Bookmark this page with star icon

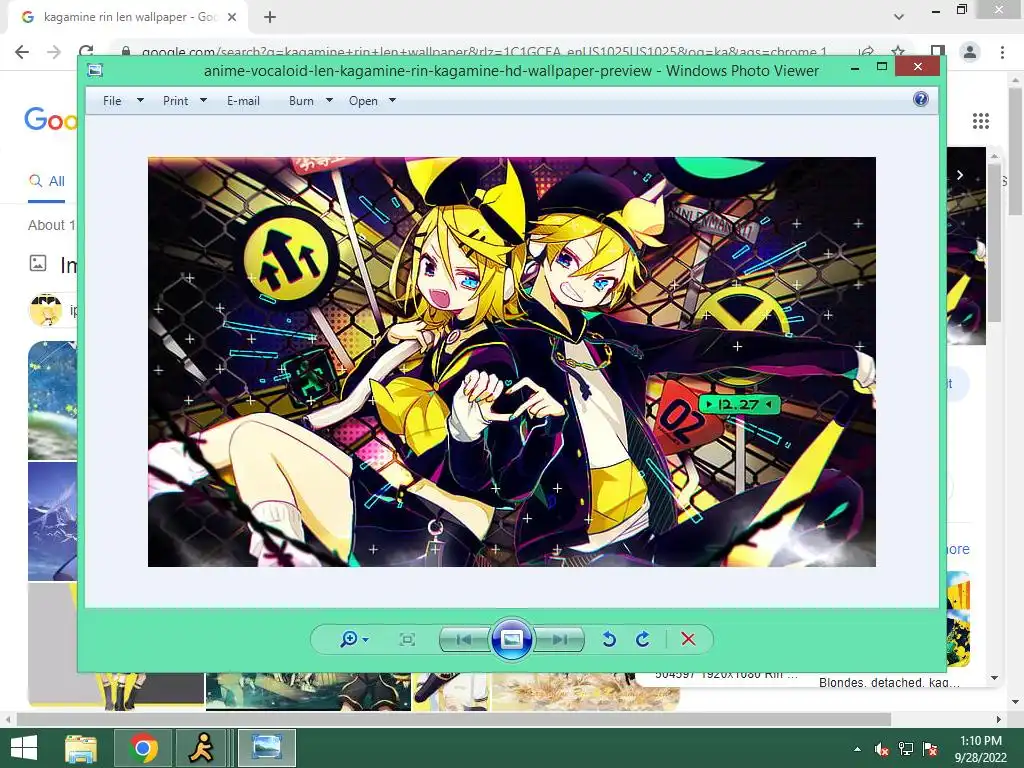pos(898,52)
